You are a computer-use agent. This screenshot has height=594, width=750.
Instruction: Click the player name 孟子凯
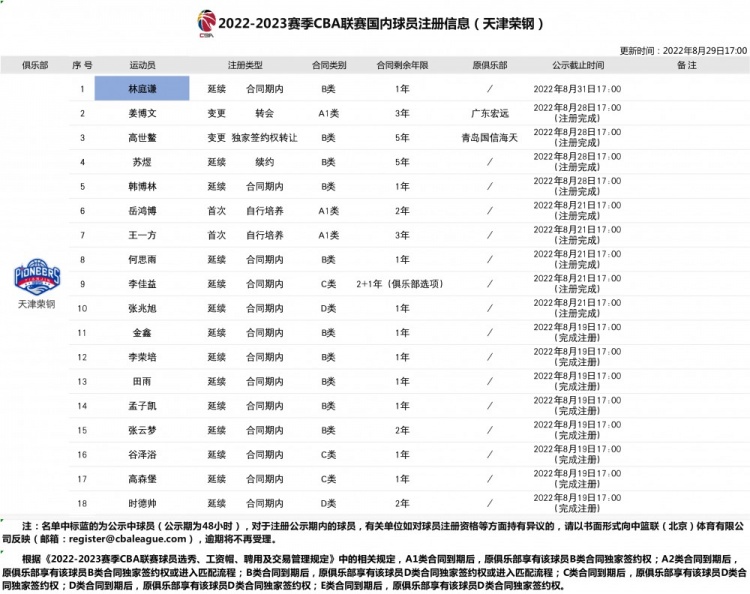coord(142,406)
